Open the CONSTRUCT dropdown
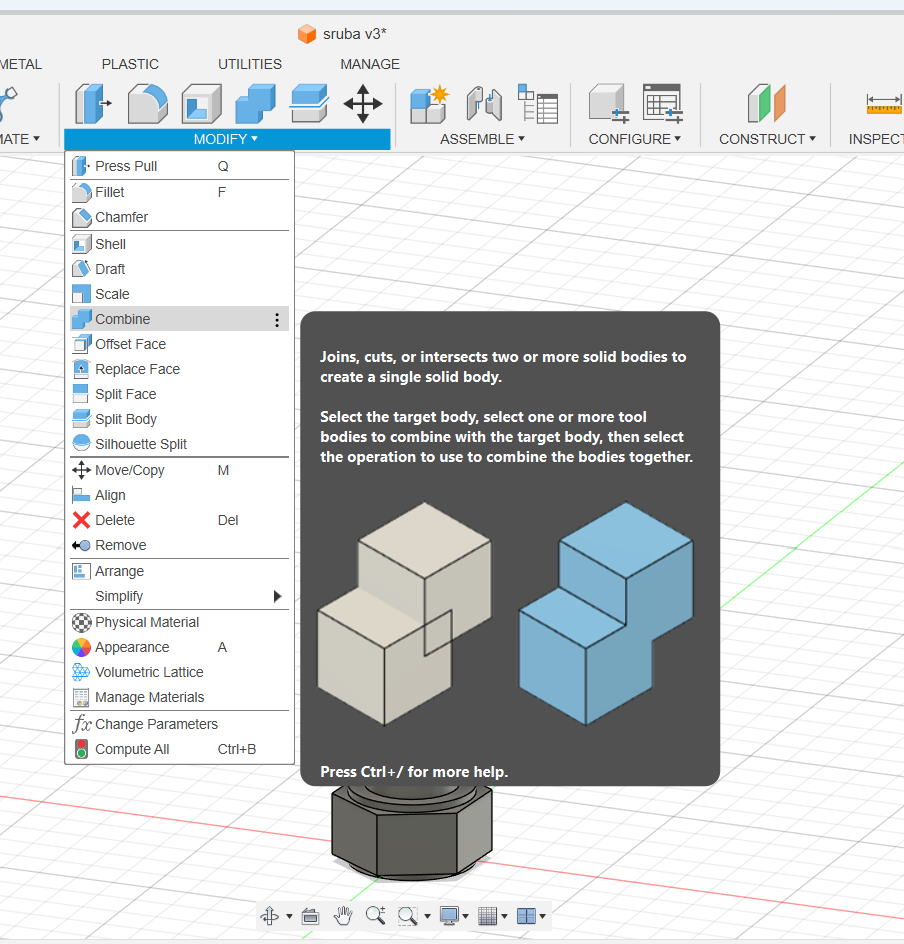Screen dimensions: 904x944 pyautogui.click(x=767, y=139)
